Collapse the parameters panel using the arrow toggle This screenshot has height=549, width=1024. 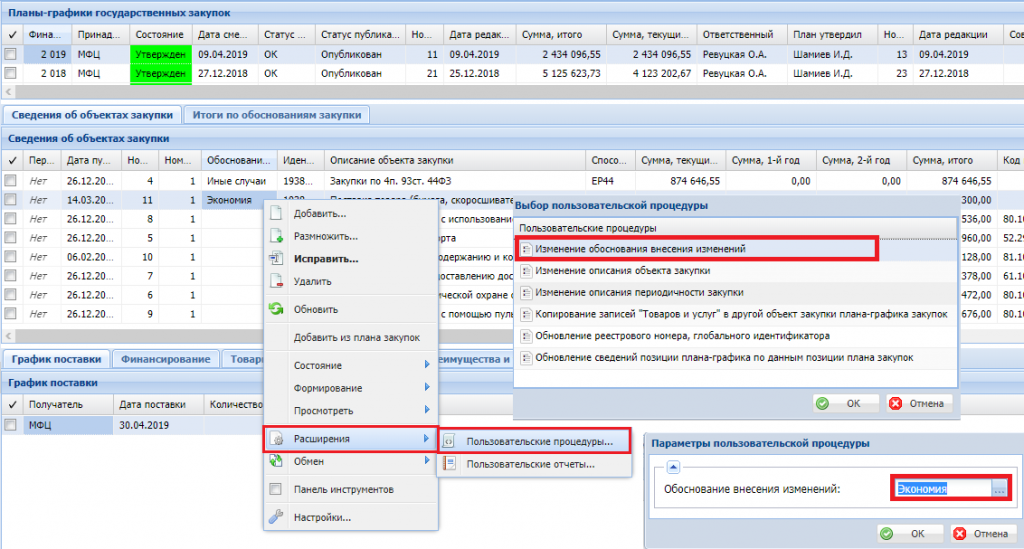point(673,466)
